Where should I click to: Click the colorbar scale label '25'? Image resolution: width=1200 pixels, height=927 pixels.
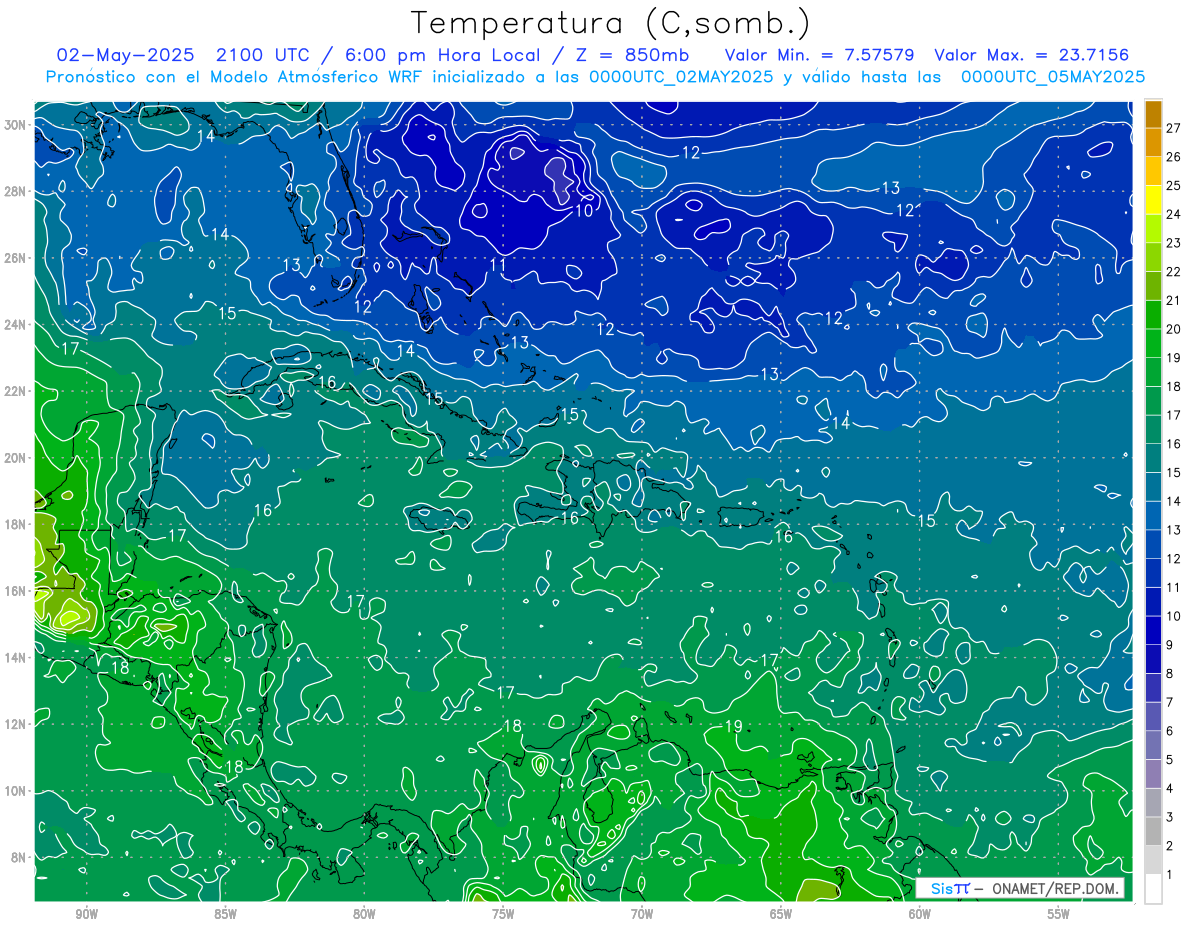pos(1174,186)
